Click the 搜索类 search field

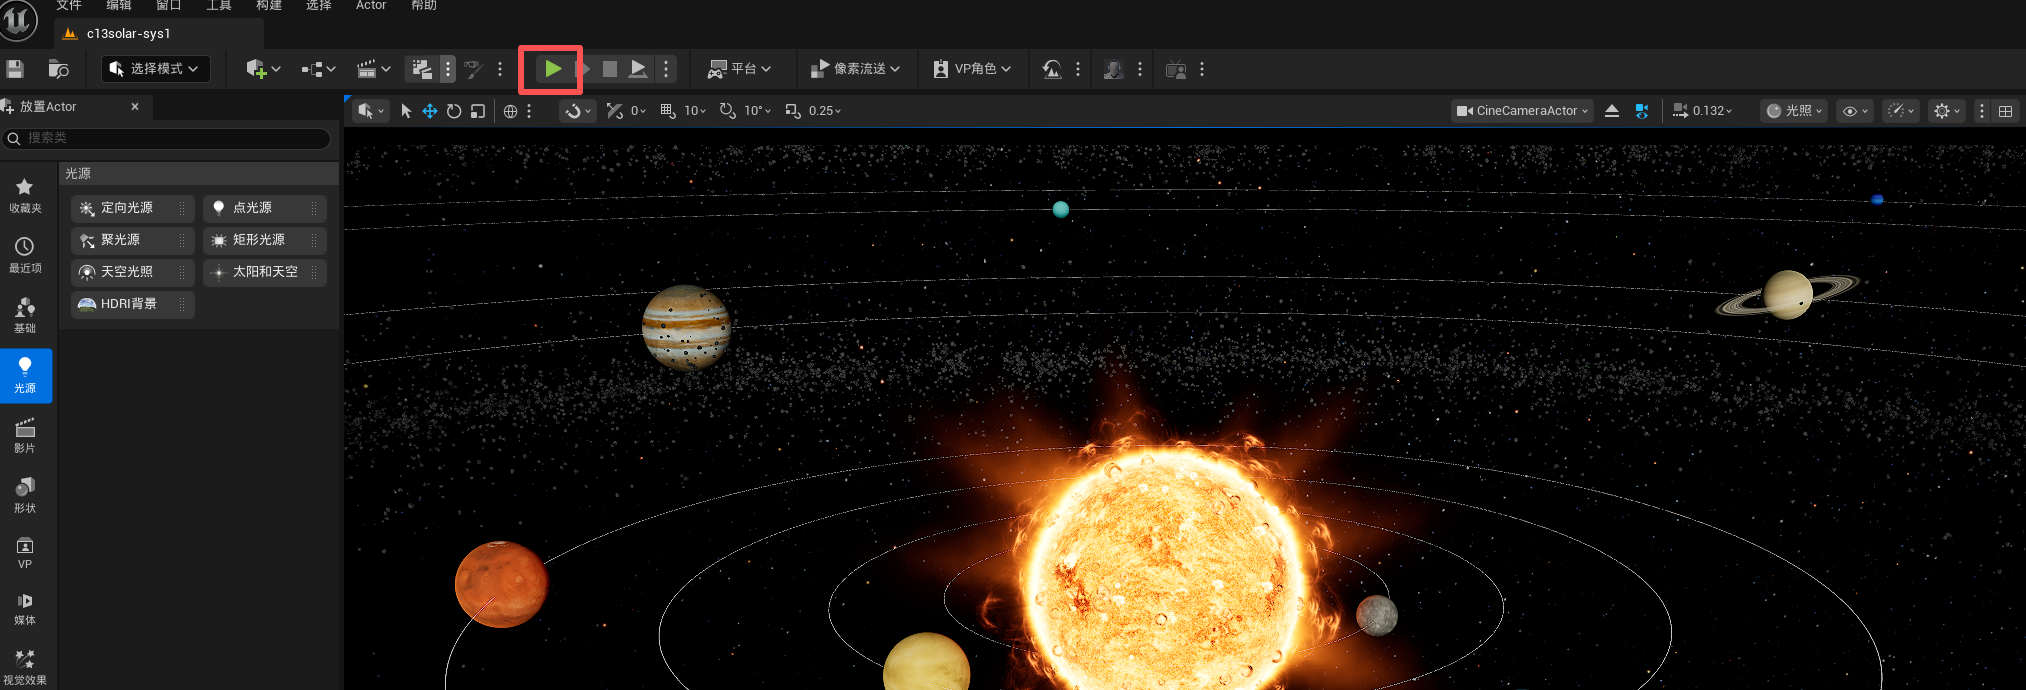pos(167,138)
